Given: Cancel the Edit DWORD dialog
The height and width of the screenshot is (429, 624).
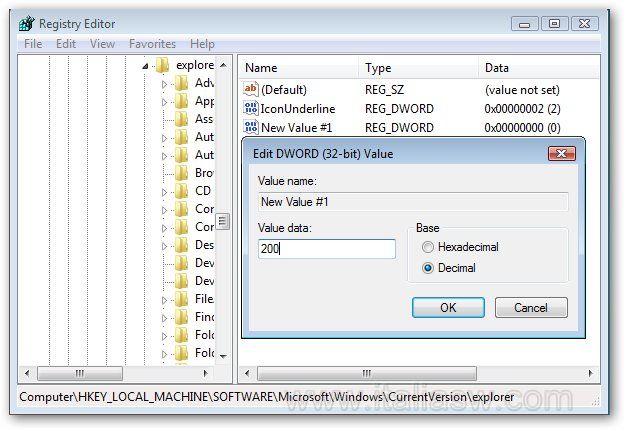Looking at the screenshot, I should click(531, 307).
